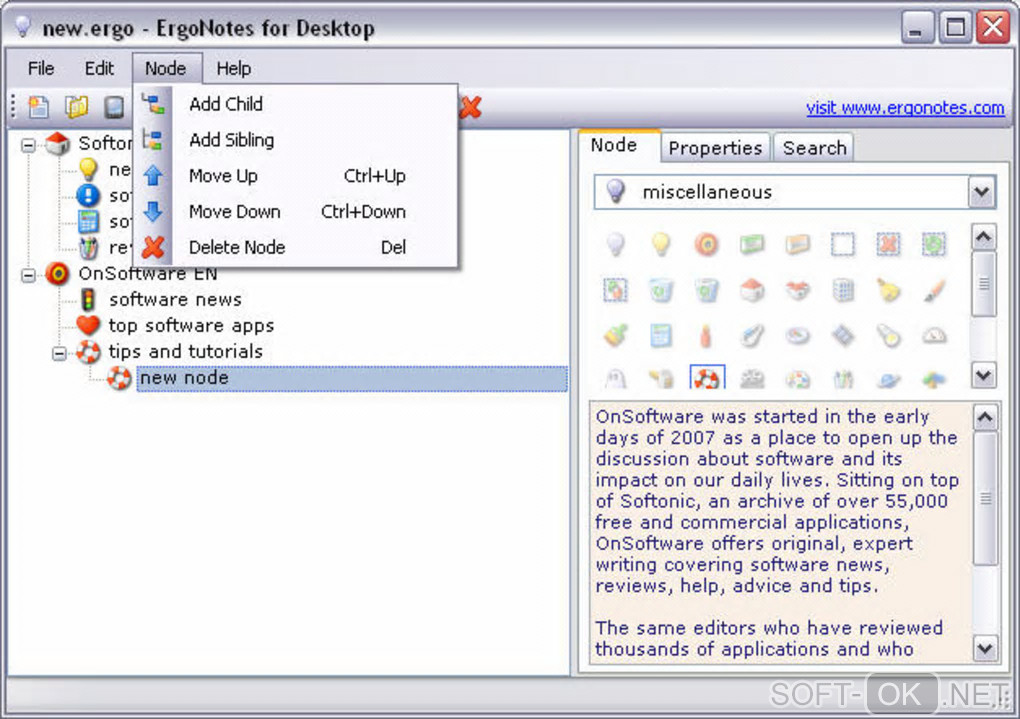Pick the yellow lightbulb icon in the icon grid
The image size is (1020, 719).
tap(661, 244)
